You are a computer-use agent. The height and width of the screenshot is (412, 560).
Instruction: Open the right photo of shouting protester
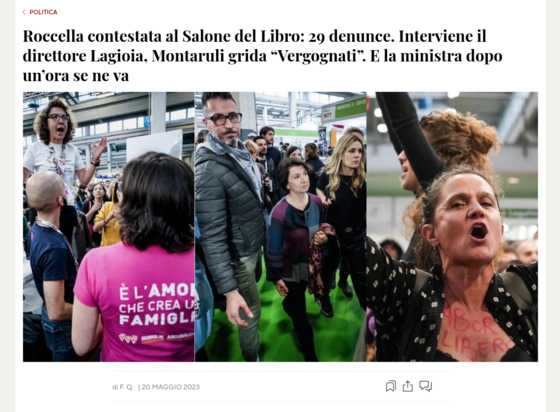click(x=452, y=227)
